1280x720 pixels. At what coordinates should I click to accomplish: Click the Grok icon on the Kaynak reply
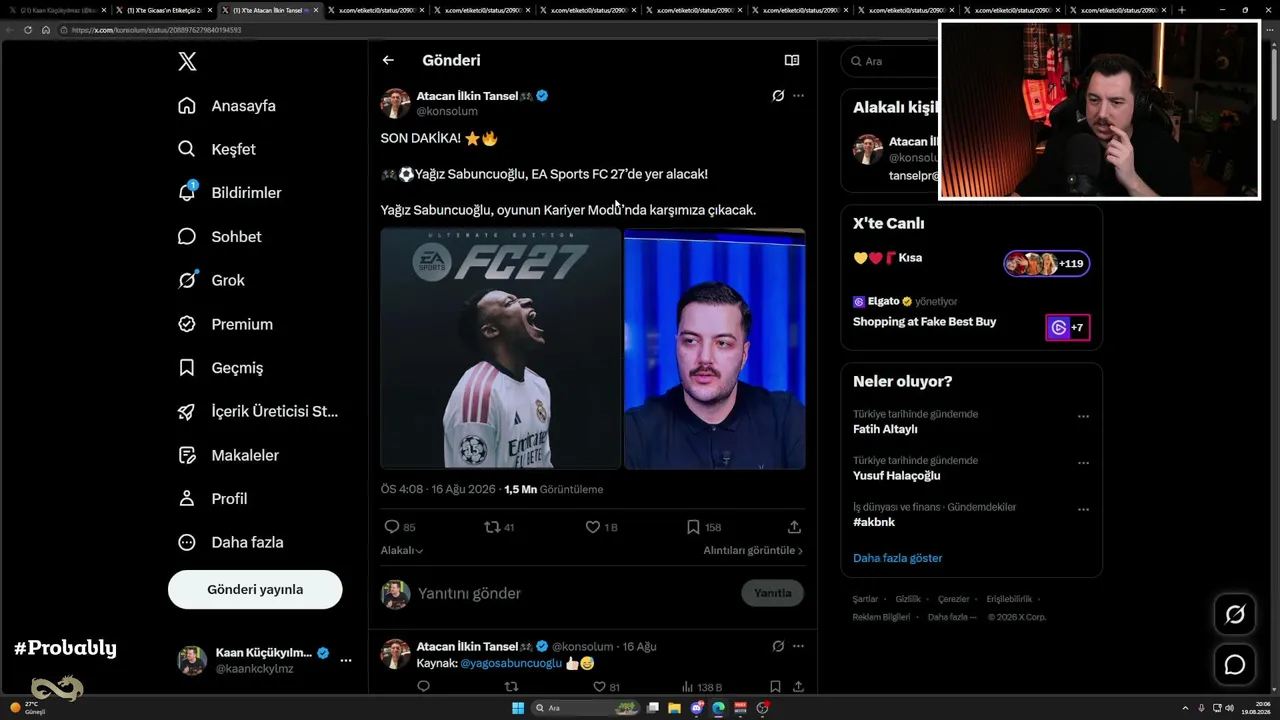pos(778,646)
